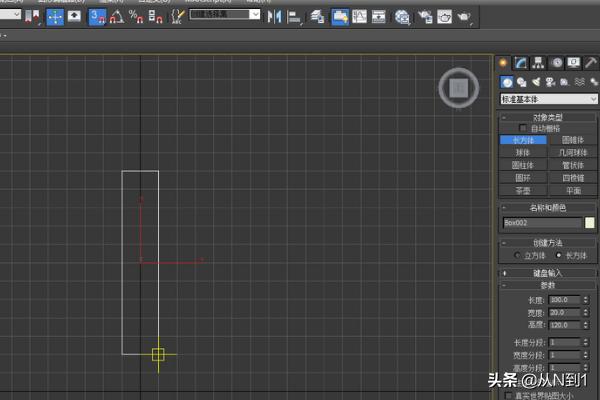Click the 圆环 torus object button
Viewport: 600px width, 400px height.
coord(523,178)
